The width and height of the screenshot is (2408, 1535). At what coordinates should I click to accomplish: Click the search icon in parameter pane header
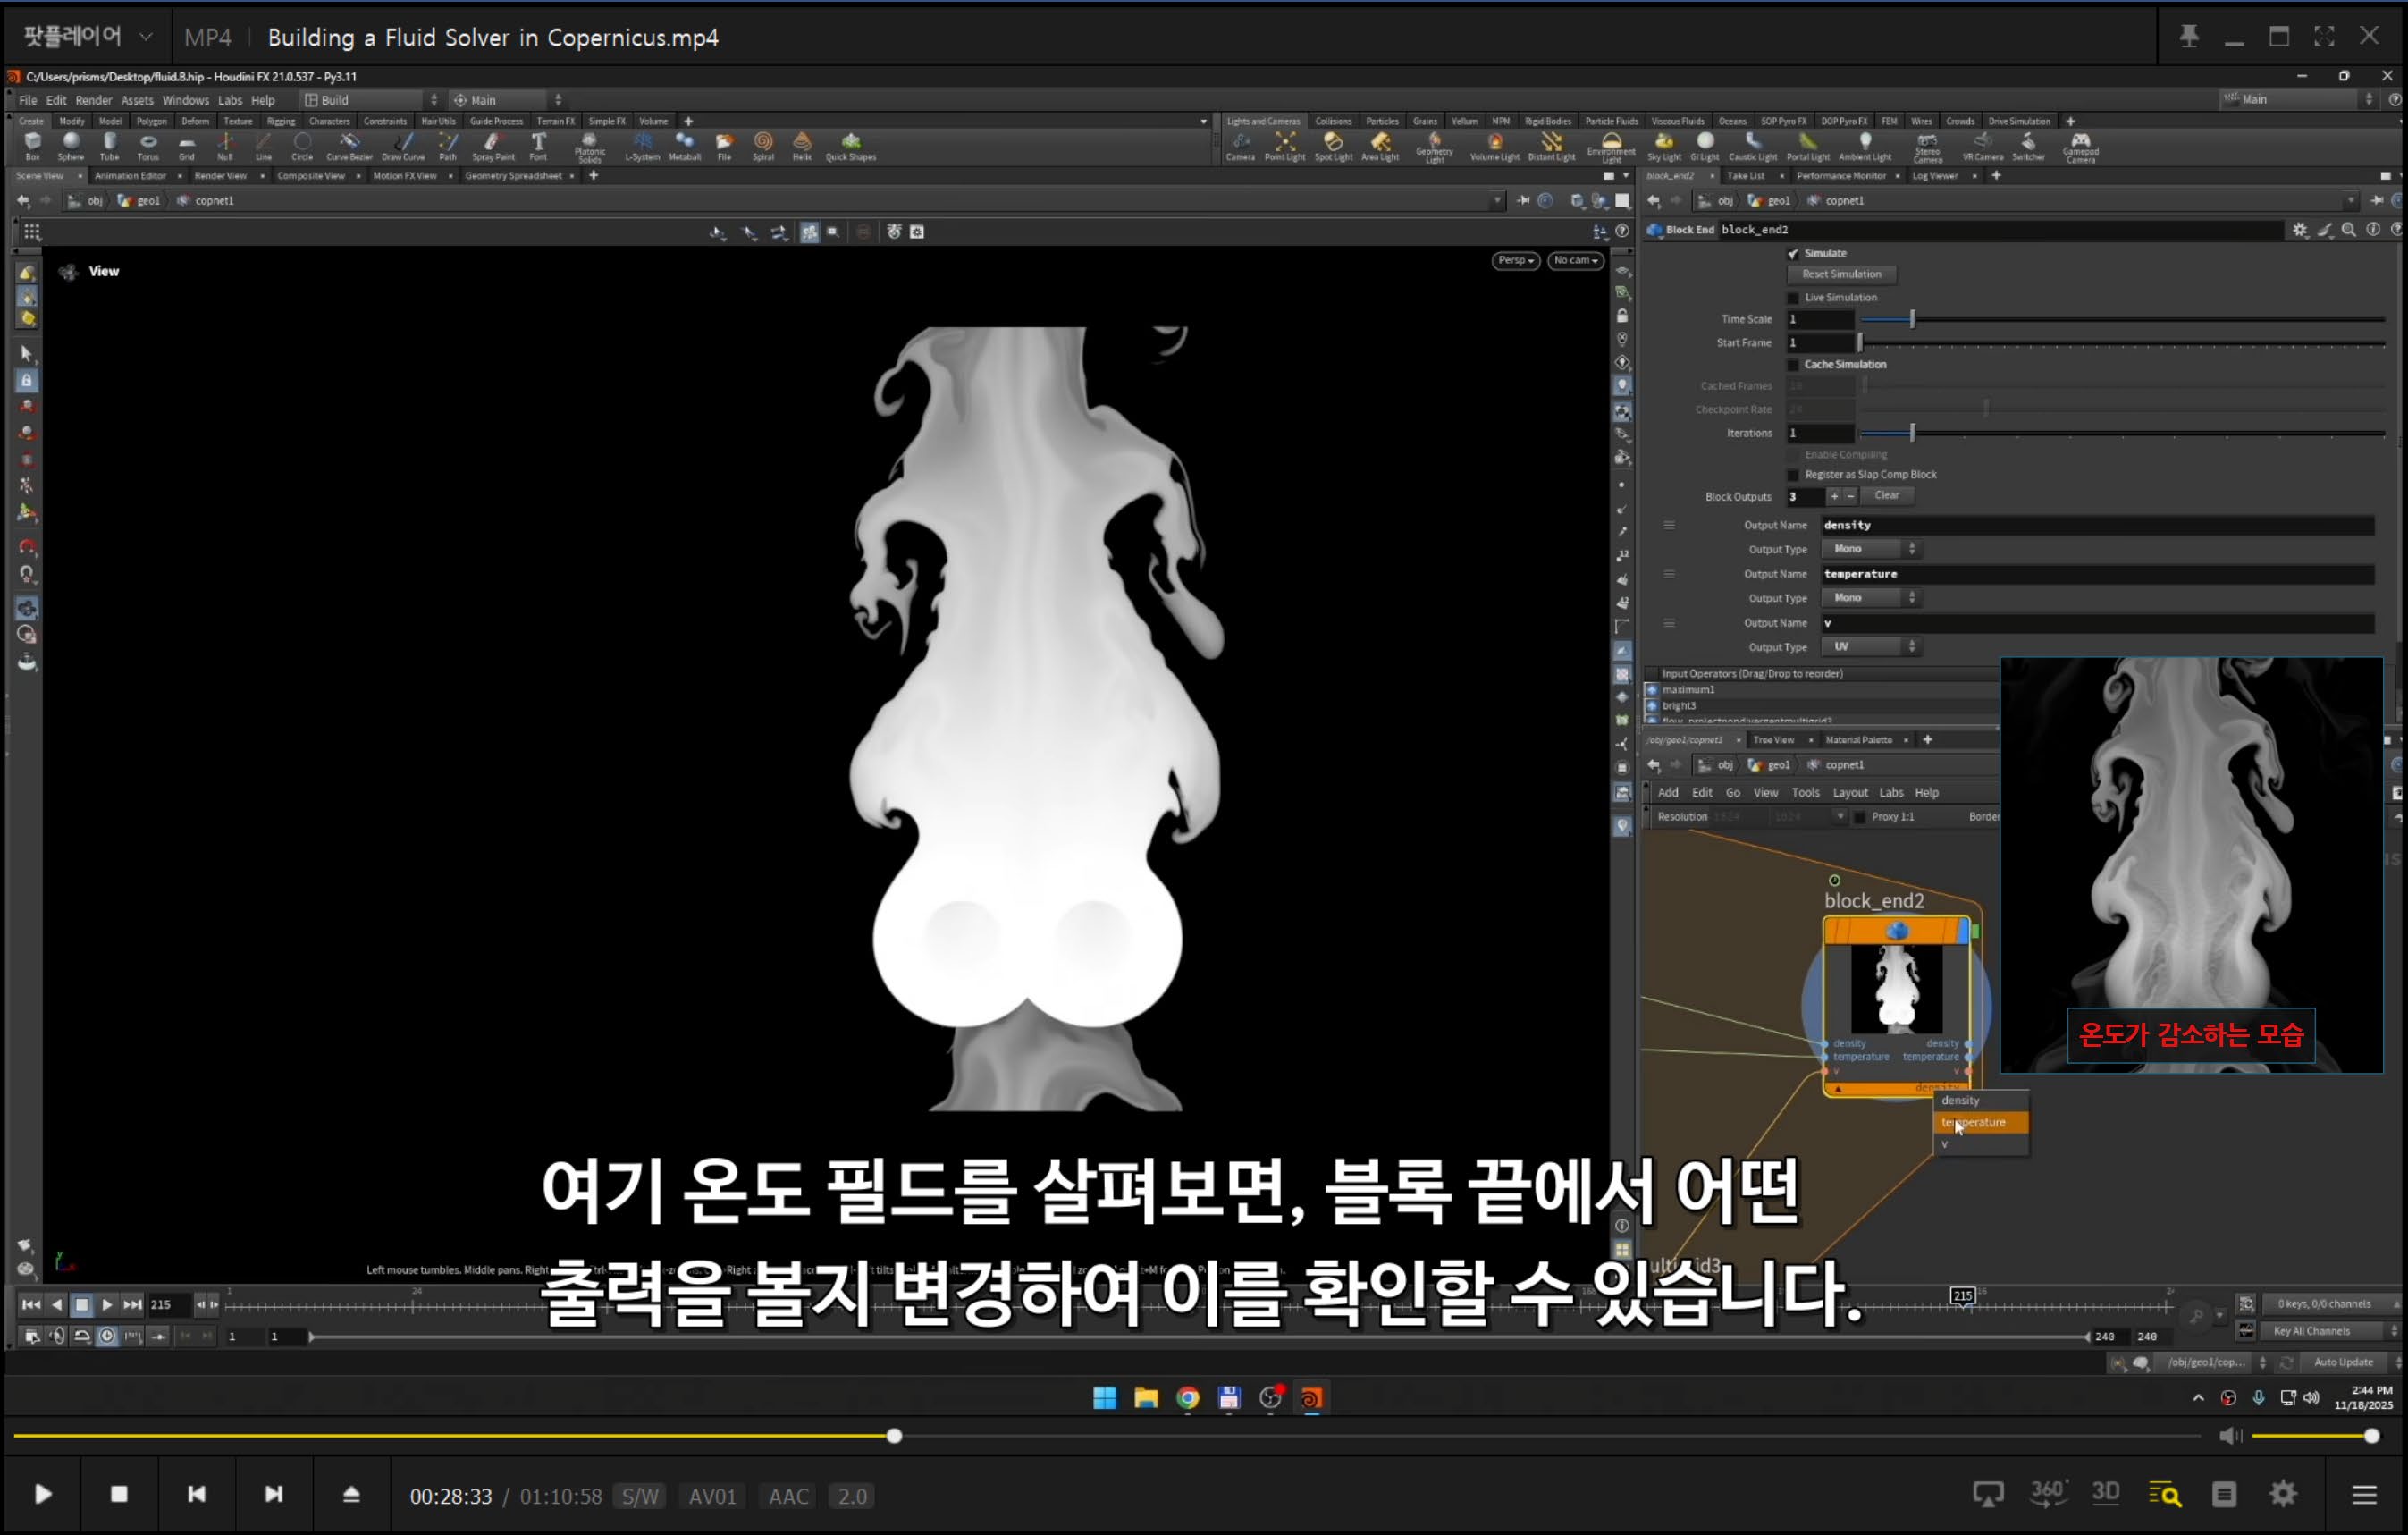[x=2349, y=230]
